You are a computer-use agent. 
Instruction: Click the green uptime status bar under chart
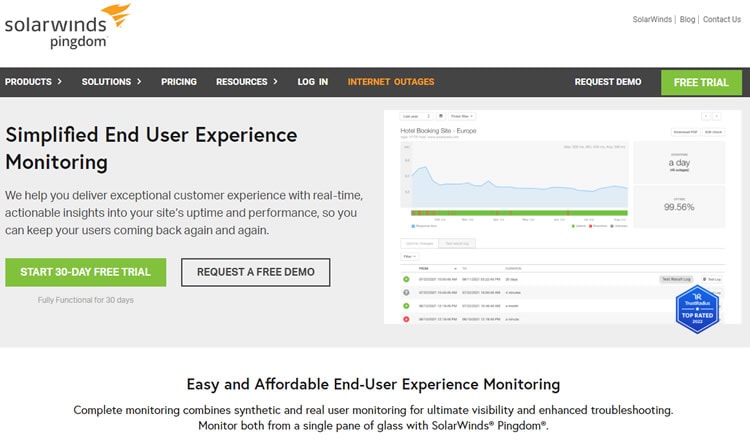[519, 213]
